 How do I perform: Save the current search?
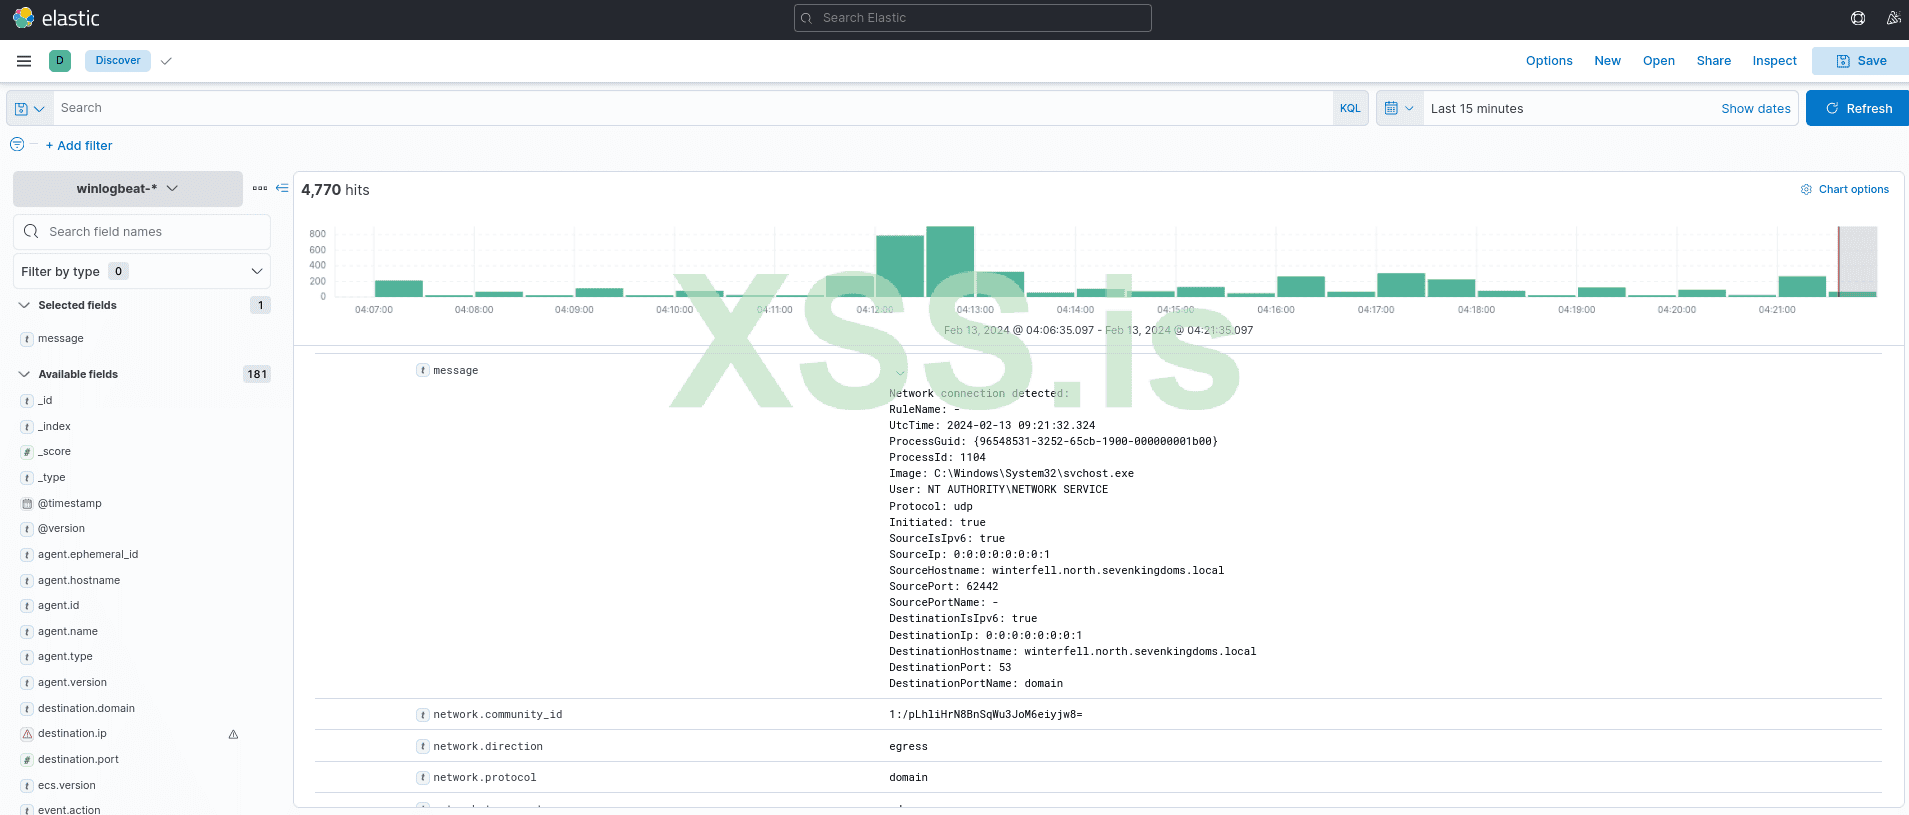(1860, 61)
